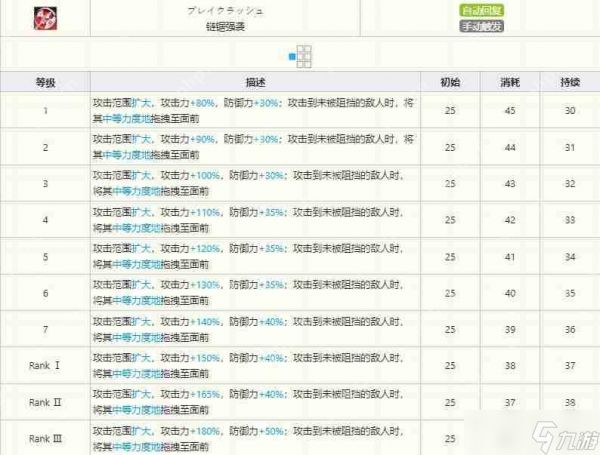Click the 描述 column header

255,82
